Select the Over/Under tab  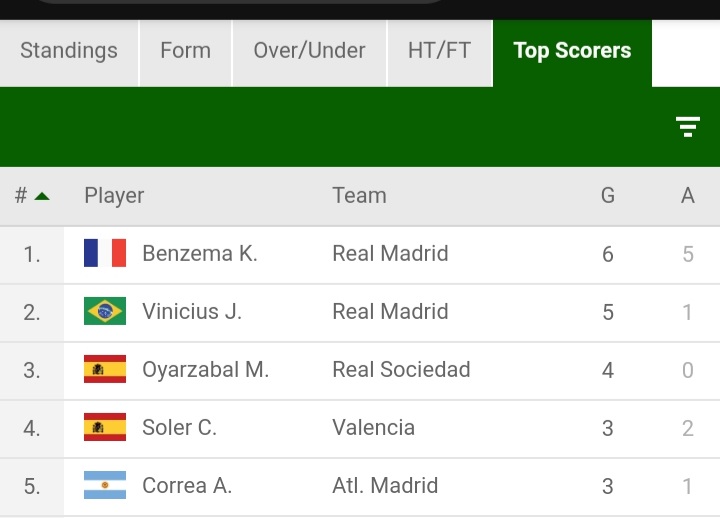tap(309, 51)
